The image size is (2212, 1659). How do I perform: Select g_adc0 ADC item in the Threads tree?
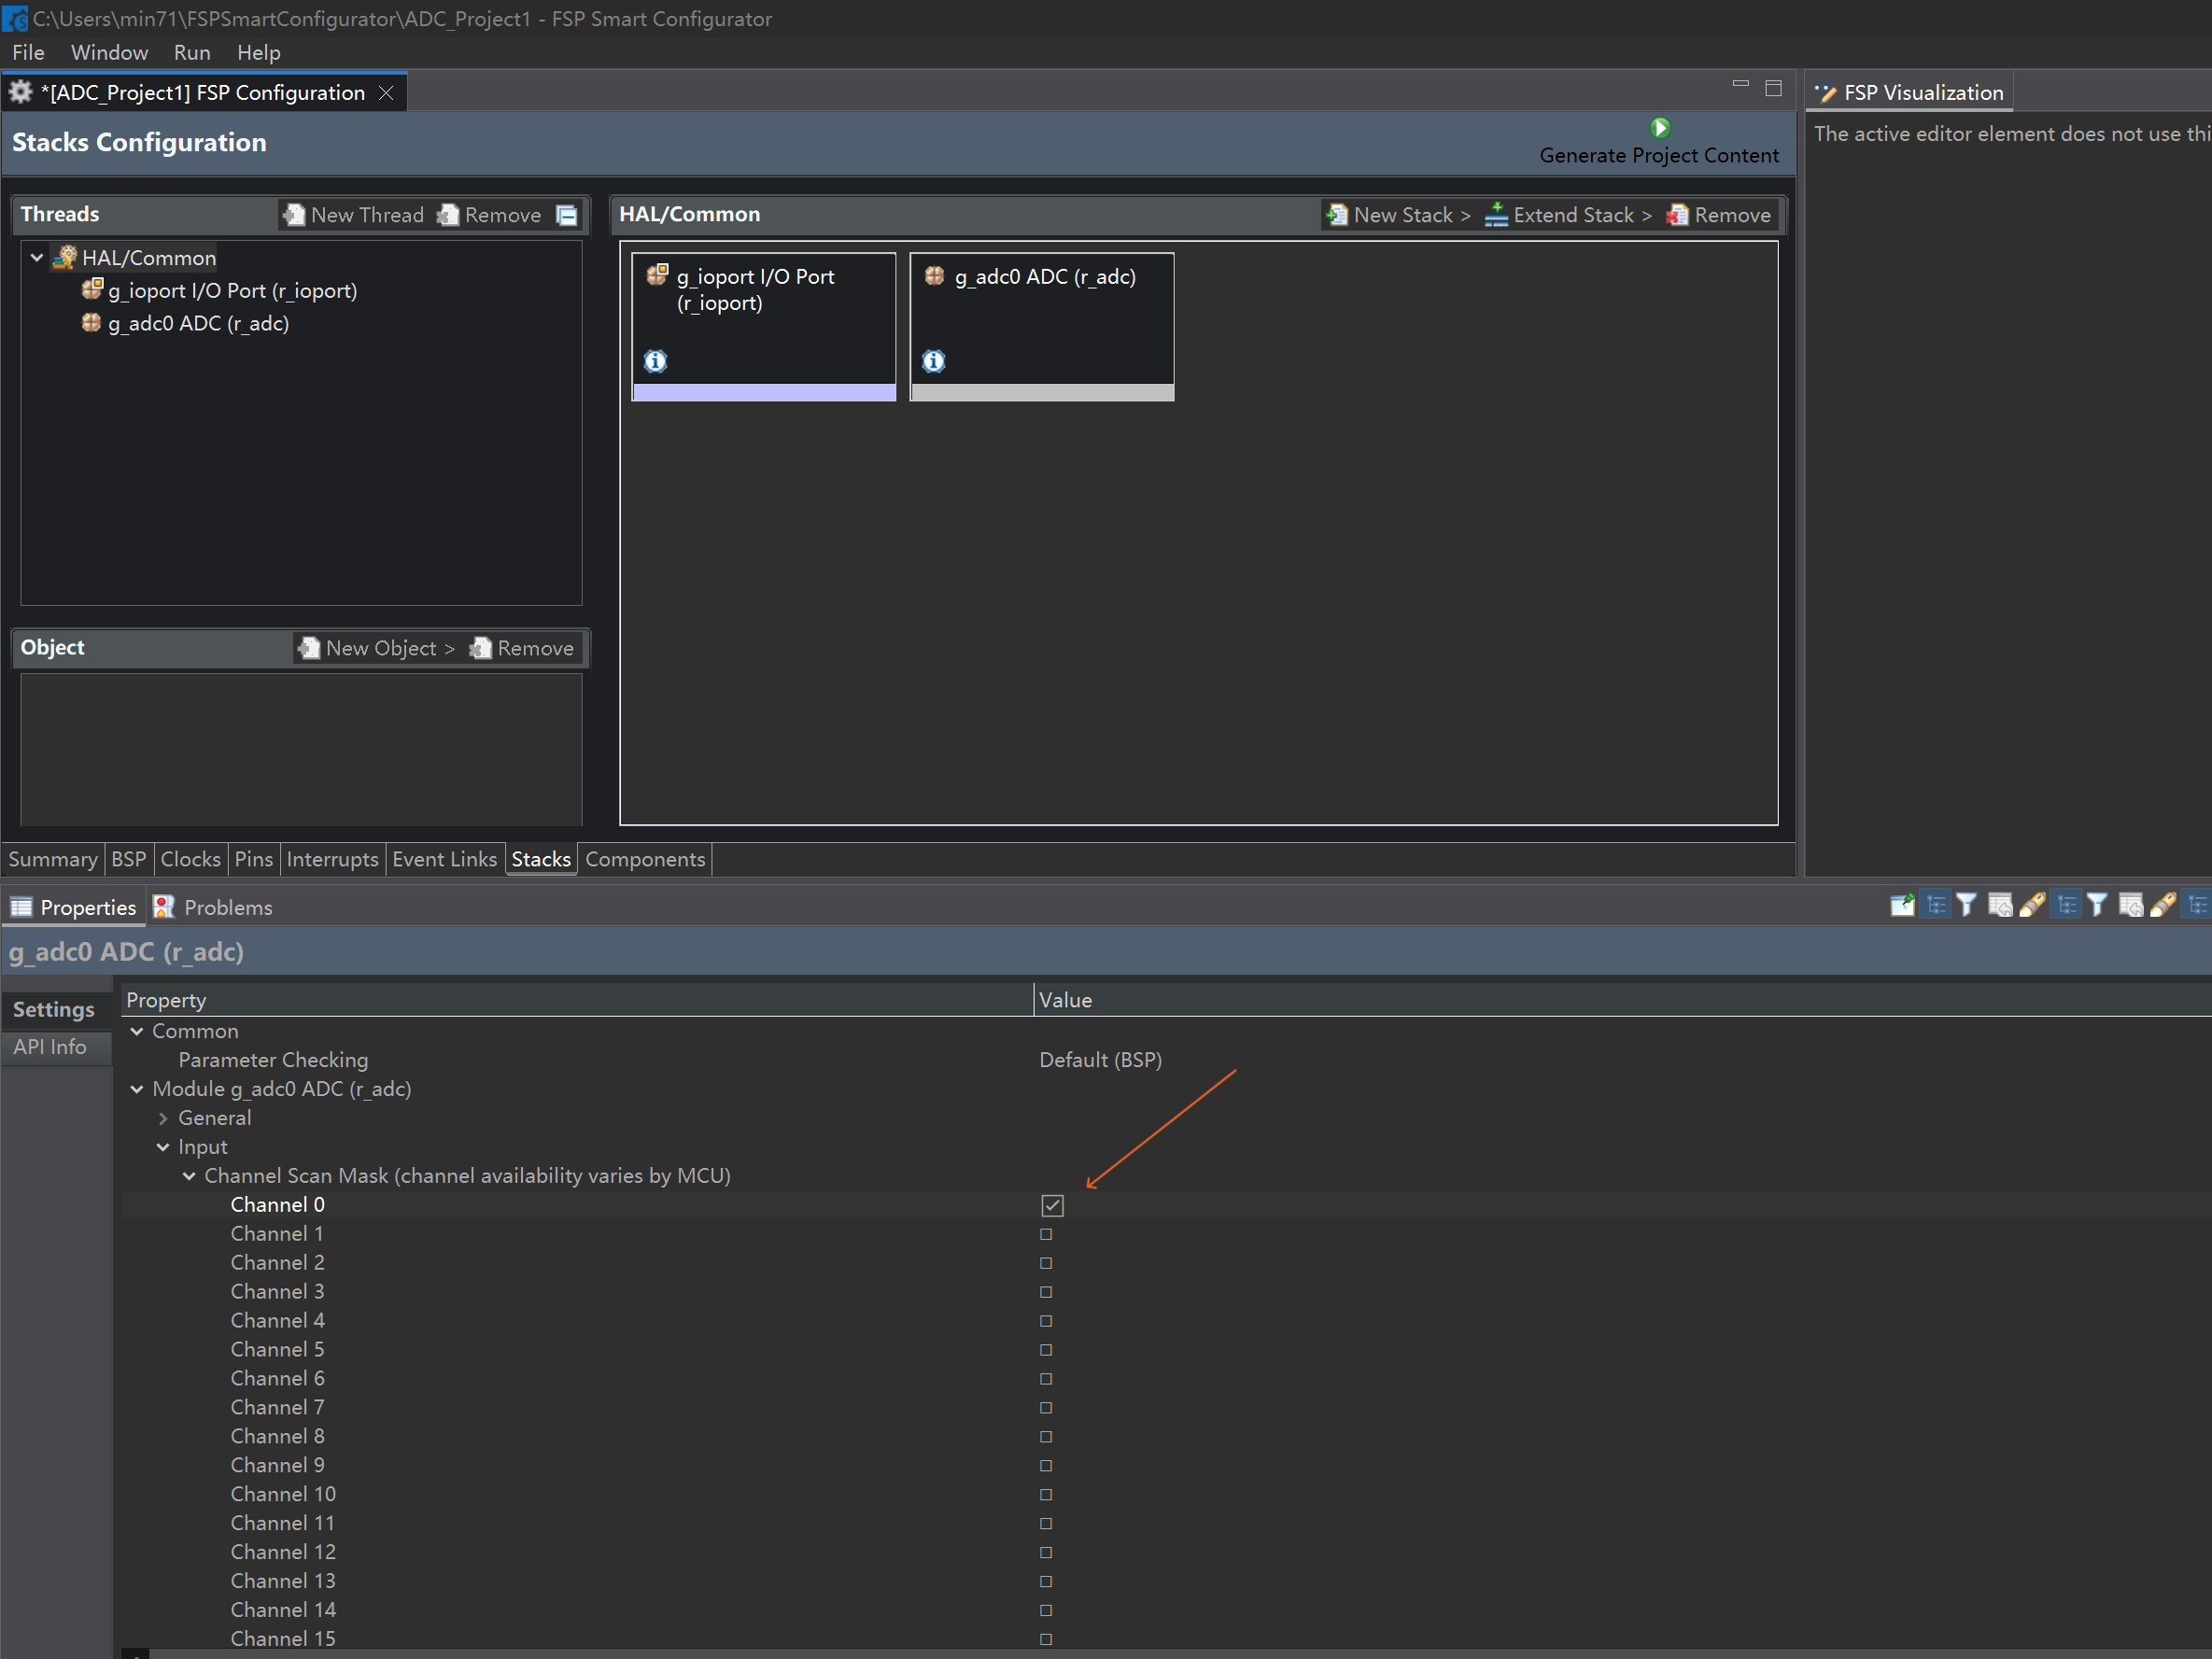185,323
